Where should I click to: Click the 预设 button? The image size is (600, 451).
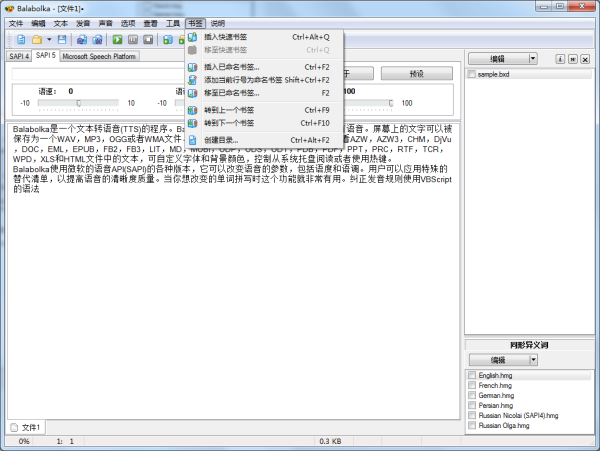tap(416, 74)
